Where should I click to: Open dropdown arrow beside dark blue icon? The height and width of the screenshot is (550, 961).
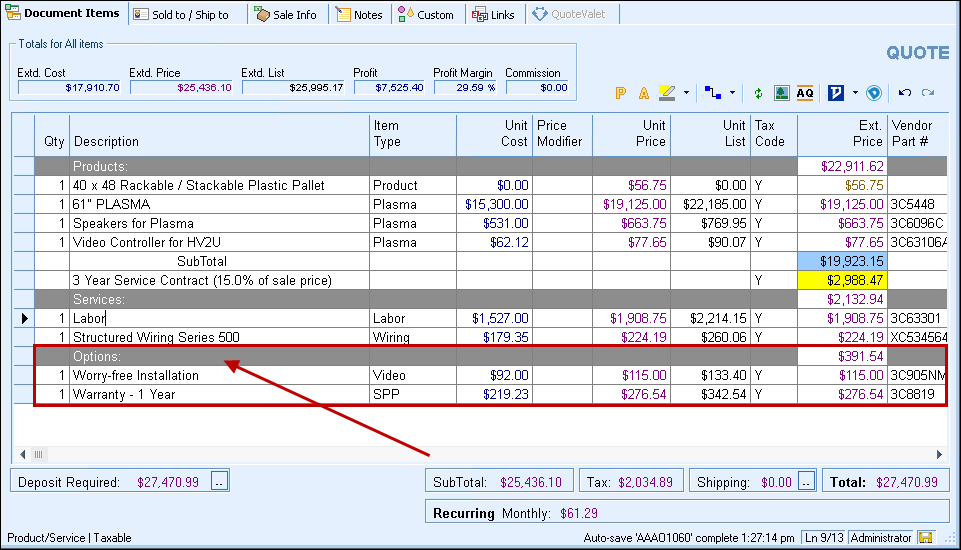(x=856, y=93)
